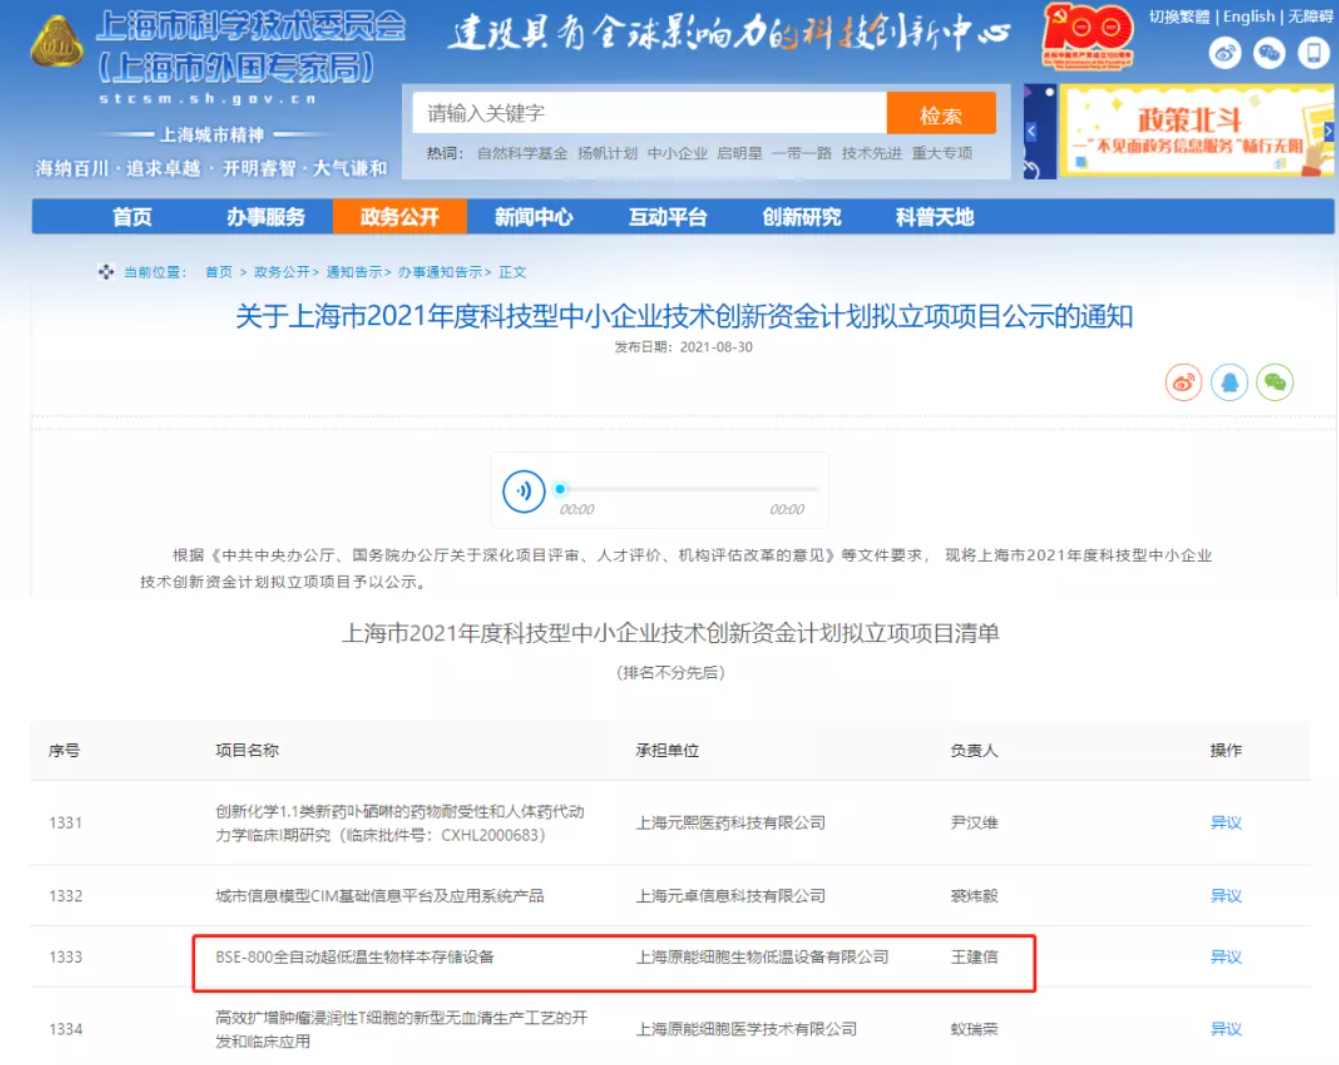The width and height of the screenshot is (1339, 1065).
Task: Switch to the 新闻中心 tab
Action: pyautogui.click(x=533, y=217)
